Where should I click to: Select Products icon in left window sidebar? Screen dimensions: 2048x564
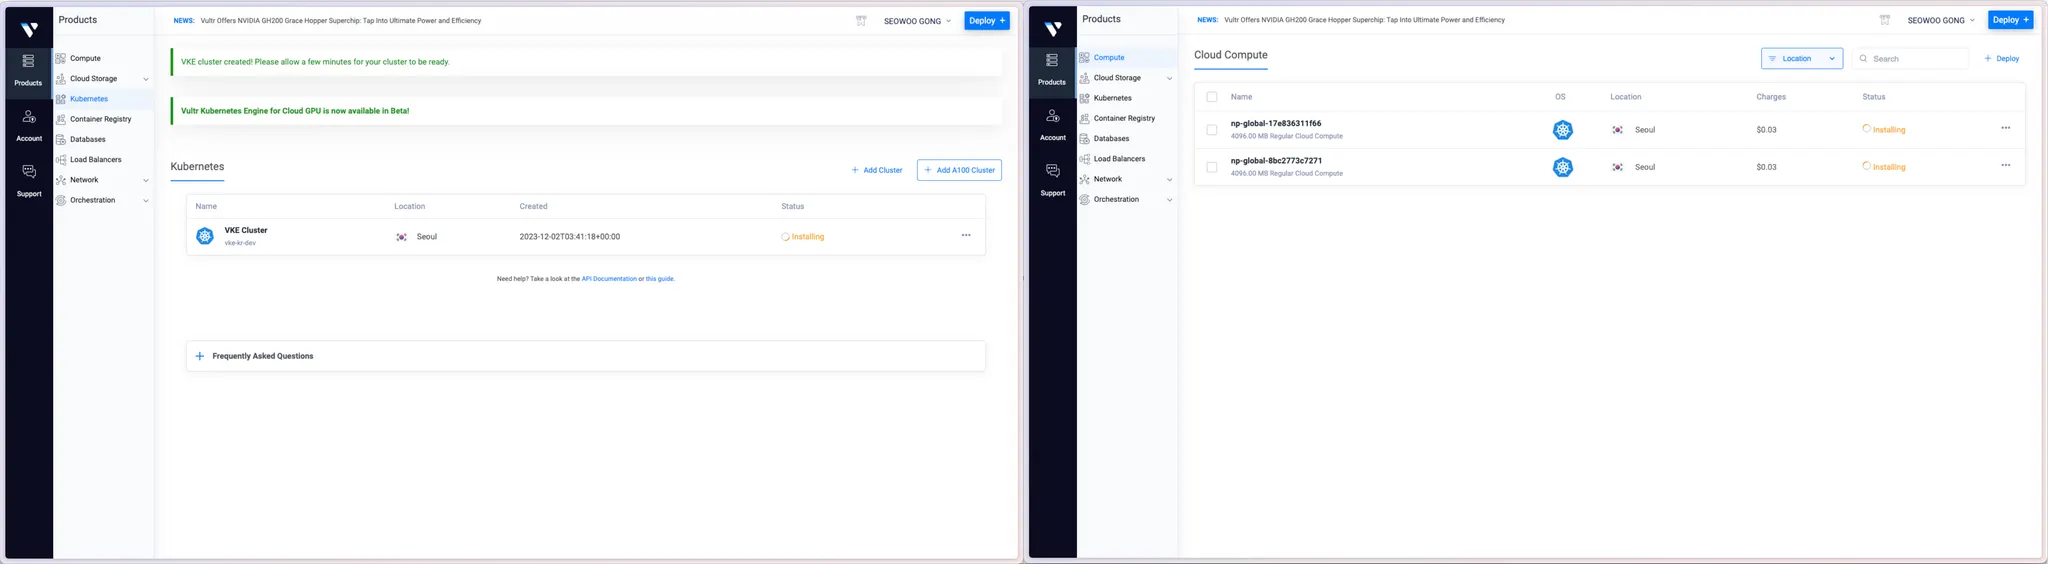28,62
